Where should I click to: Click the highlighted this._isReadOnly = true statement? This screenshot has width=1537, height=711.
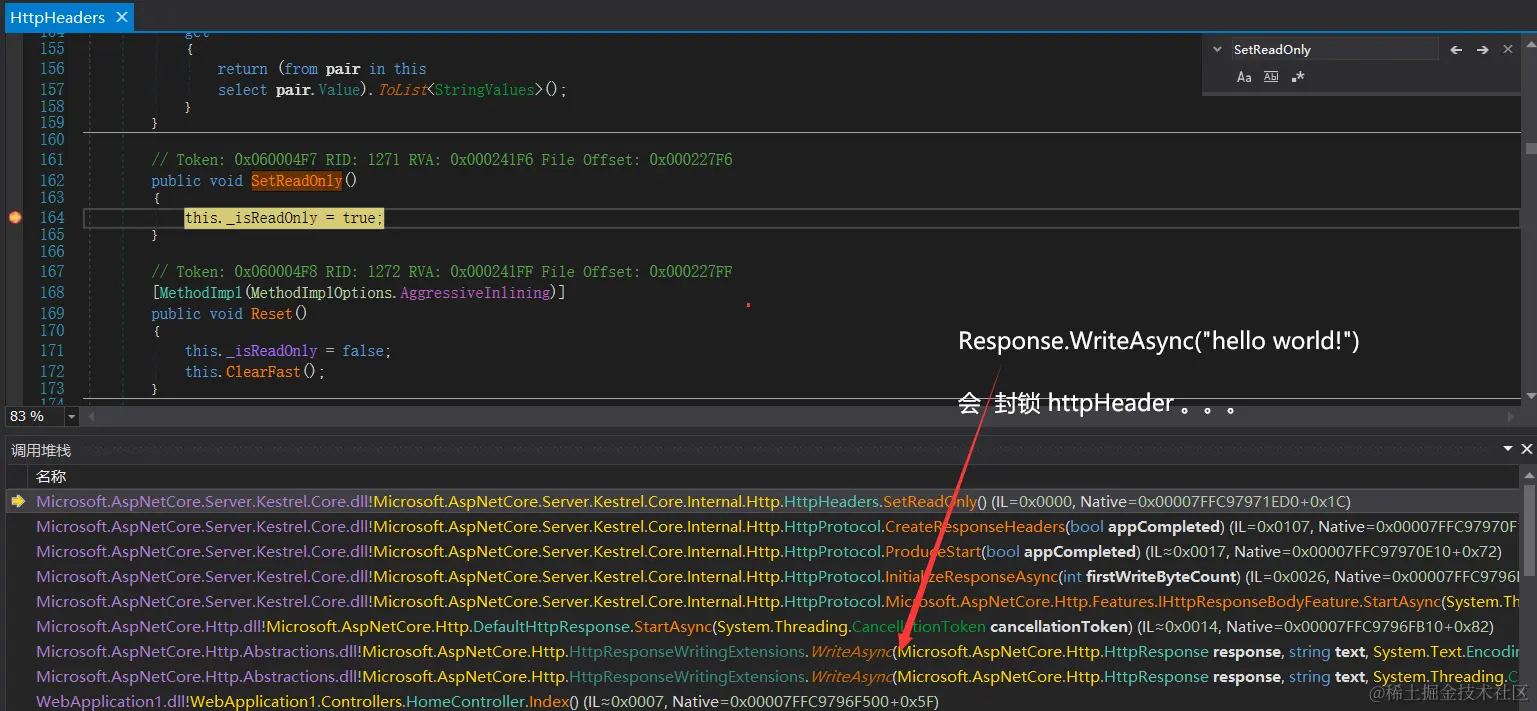[x=284, y=217]
